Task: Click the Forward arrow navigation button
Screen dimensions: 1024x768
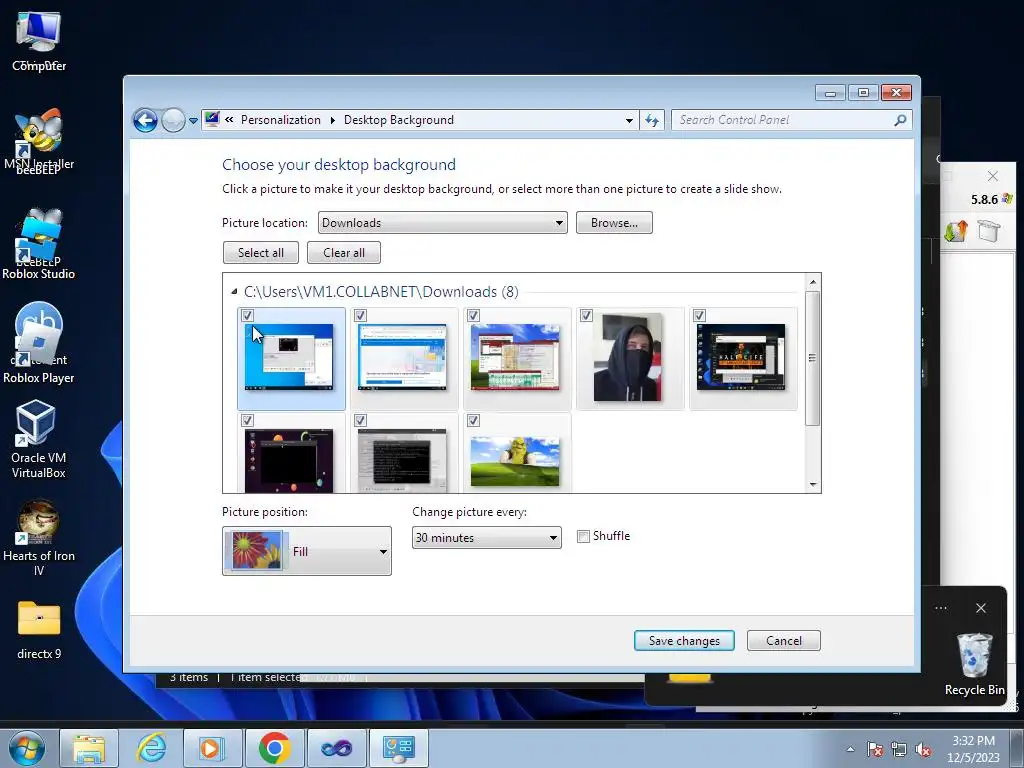Action: pos(173,120)
